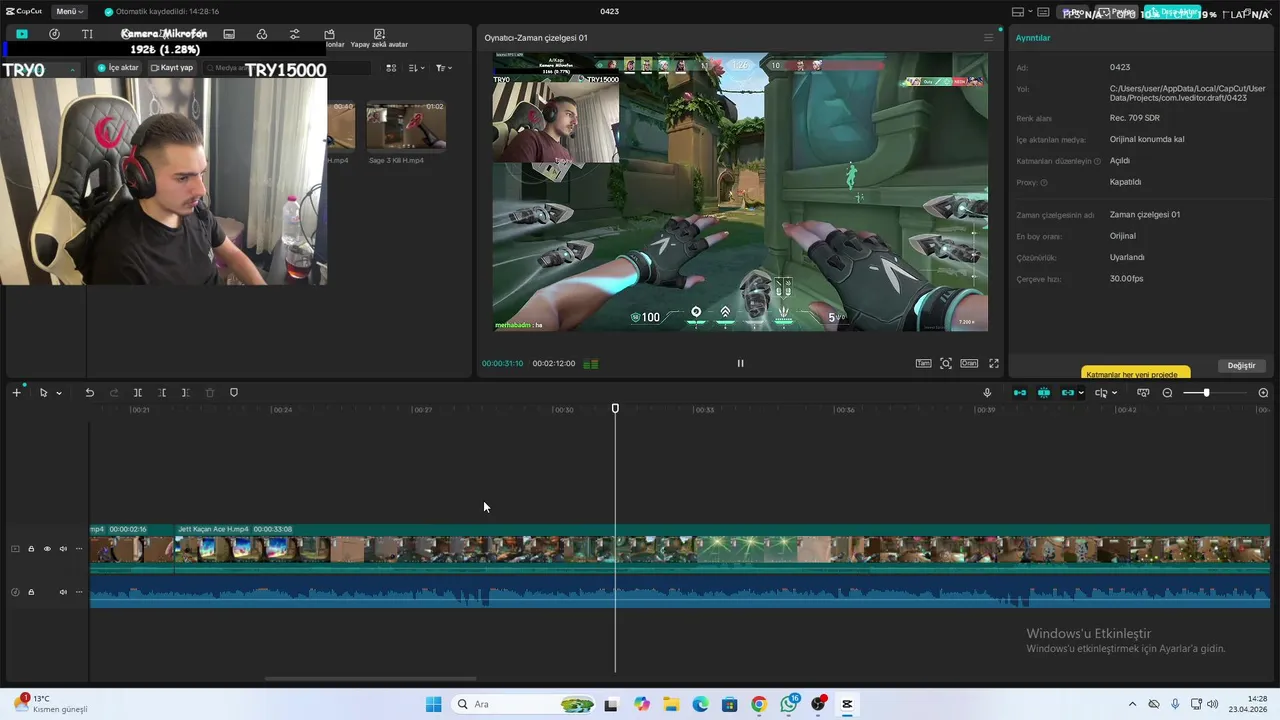Select the Sage 3 Kill H.mp4 thumbnail
1280x720 pixels.
(x=406, y=125)
